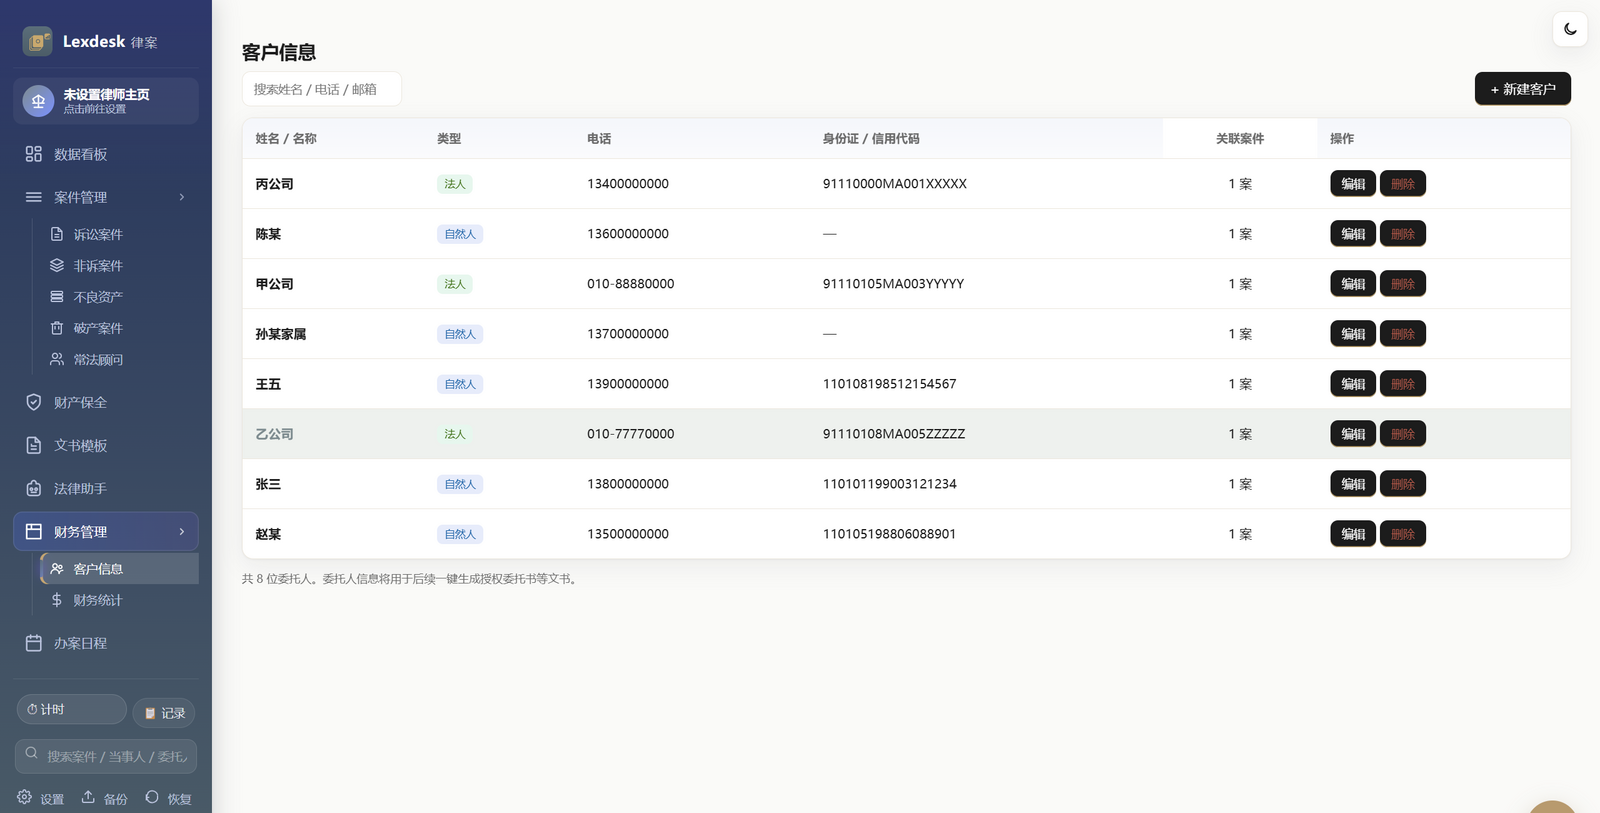The width and height of the screenshot is (1600, 813).
Task: Edit the 陈某 client
Action: click(x=1353, y=234)
